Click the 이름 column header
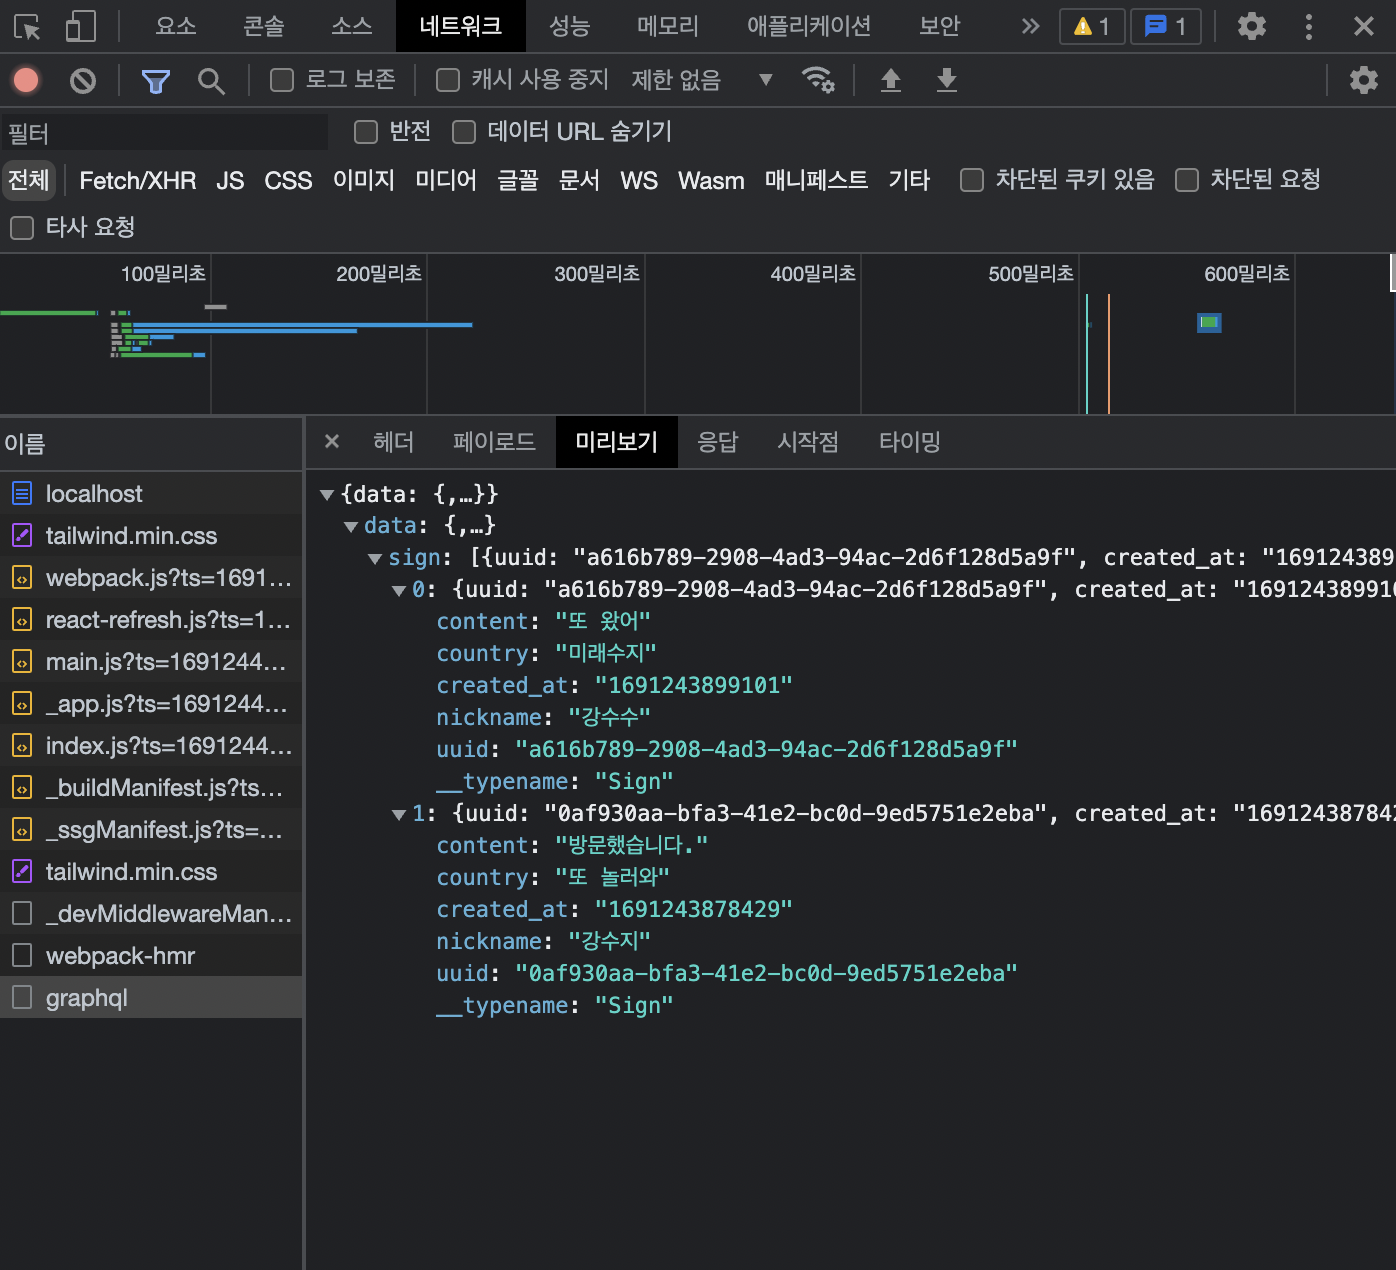Viewport: 1396px width, 1270px height. pyautogui.click(x=151, y=443)
